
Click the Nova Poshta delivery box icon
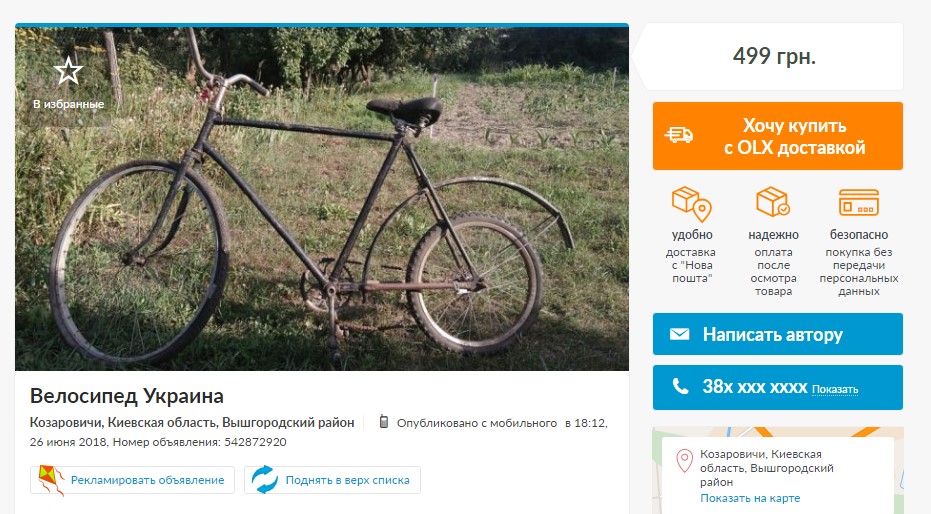(x=691, y=204)
